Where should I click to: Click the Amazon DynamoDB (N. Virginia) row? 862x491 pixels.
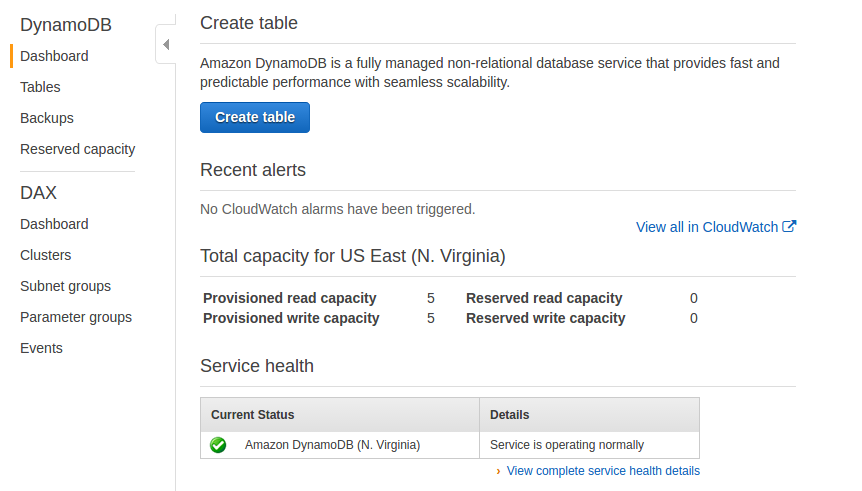332,445
